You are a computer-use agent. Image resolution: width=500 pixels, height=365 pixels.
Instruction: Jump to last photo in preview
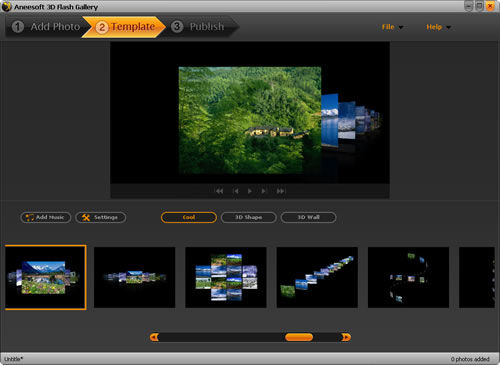pos(280,191)
